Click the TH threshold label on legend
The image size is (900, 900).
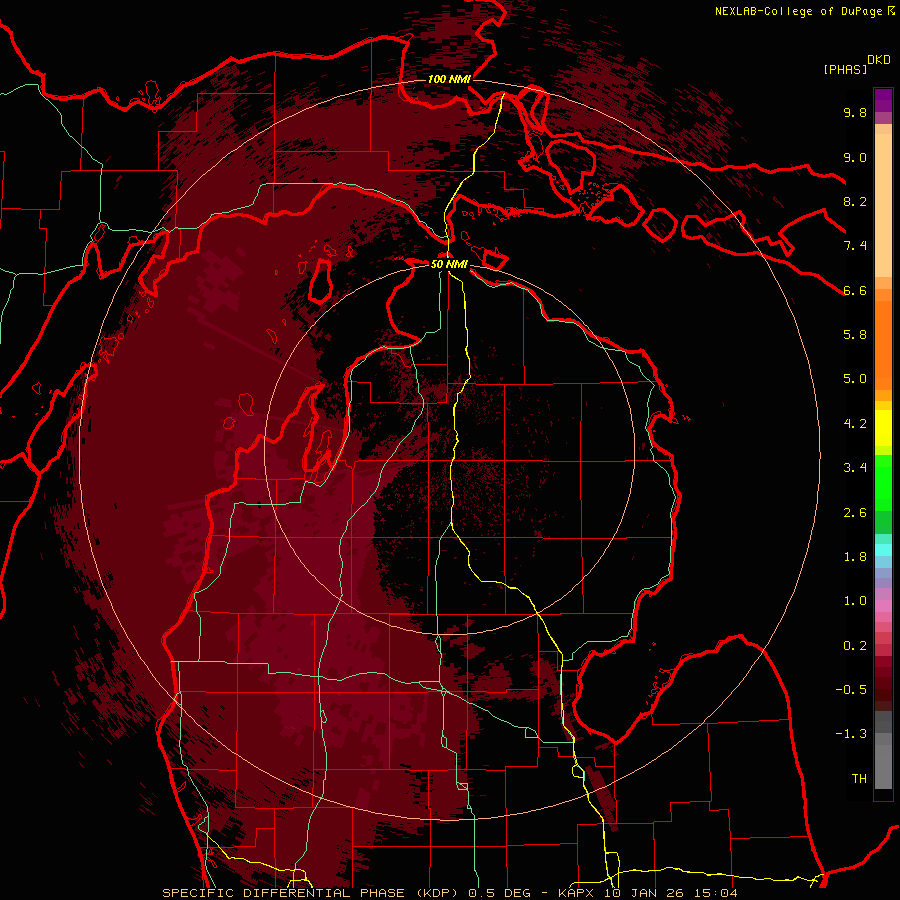pos(859,779)
